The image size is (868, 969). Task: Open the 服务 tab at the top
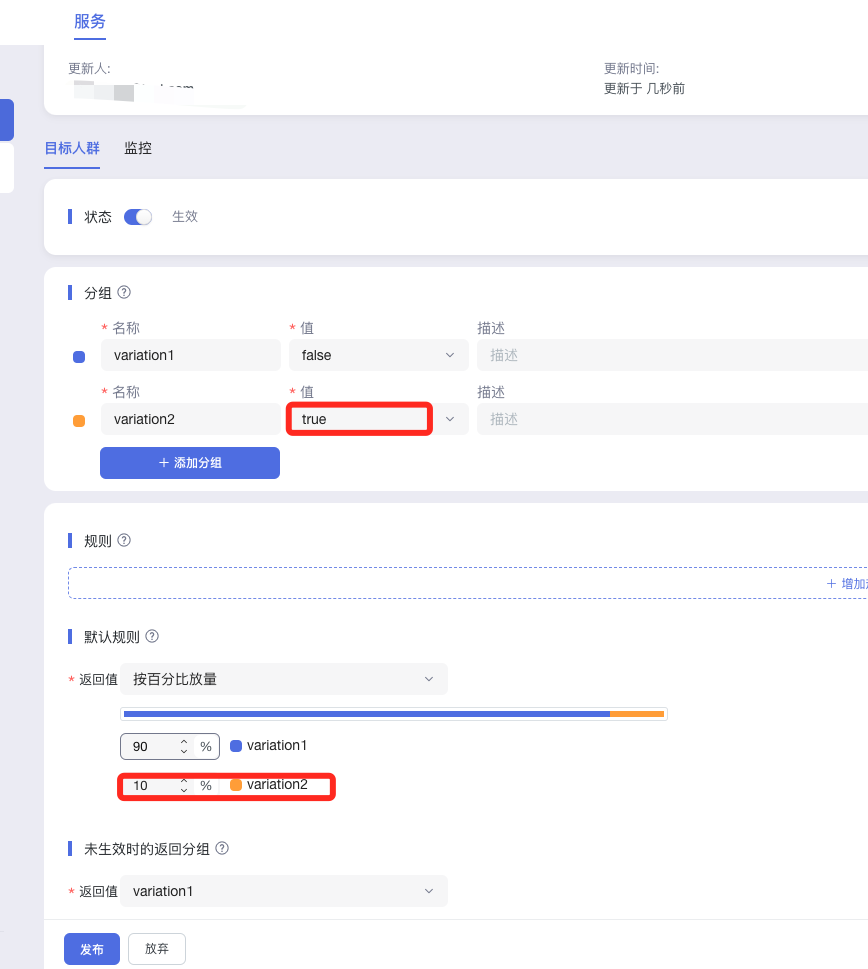(x=90, y=21)
